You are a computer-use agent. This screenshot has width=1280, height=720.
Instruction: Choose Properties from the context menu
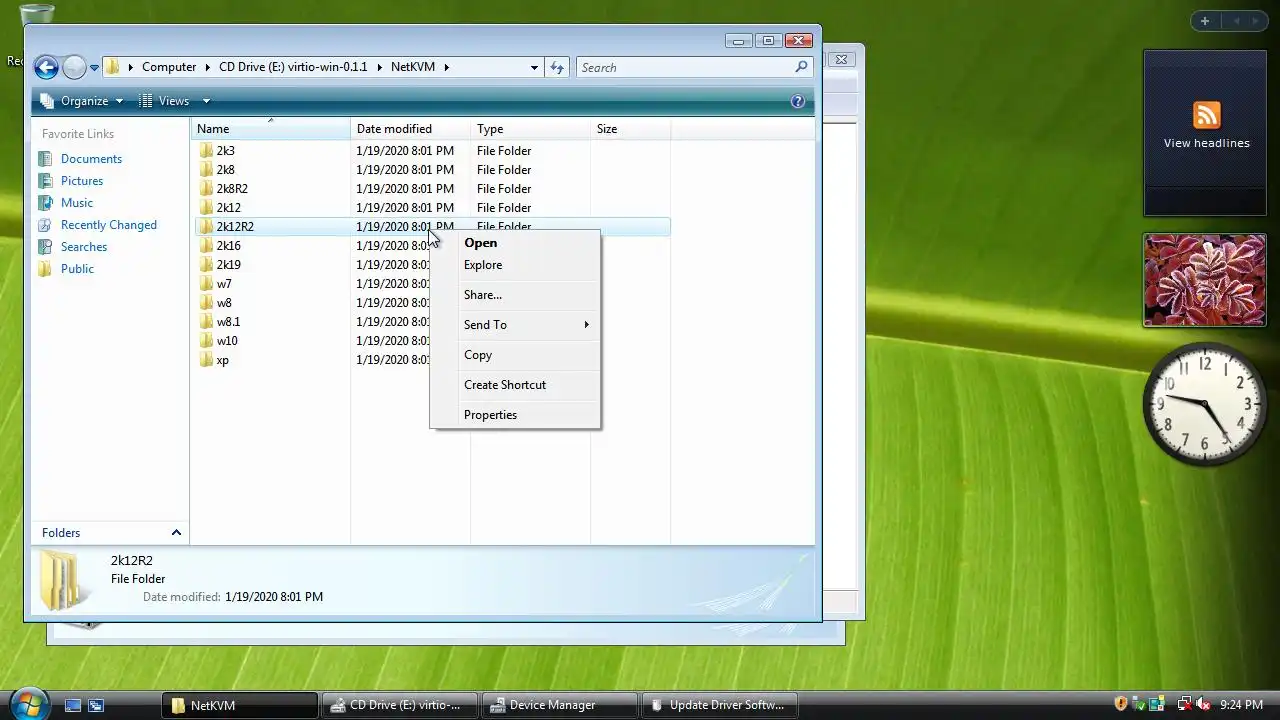pyautogui.click(x=515, y=415)
